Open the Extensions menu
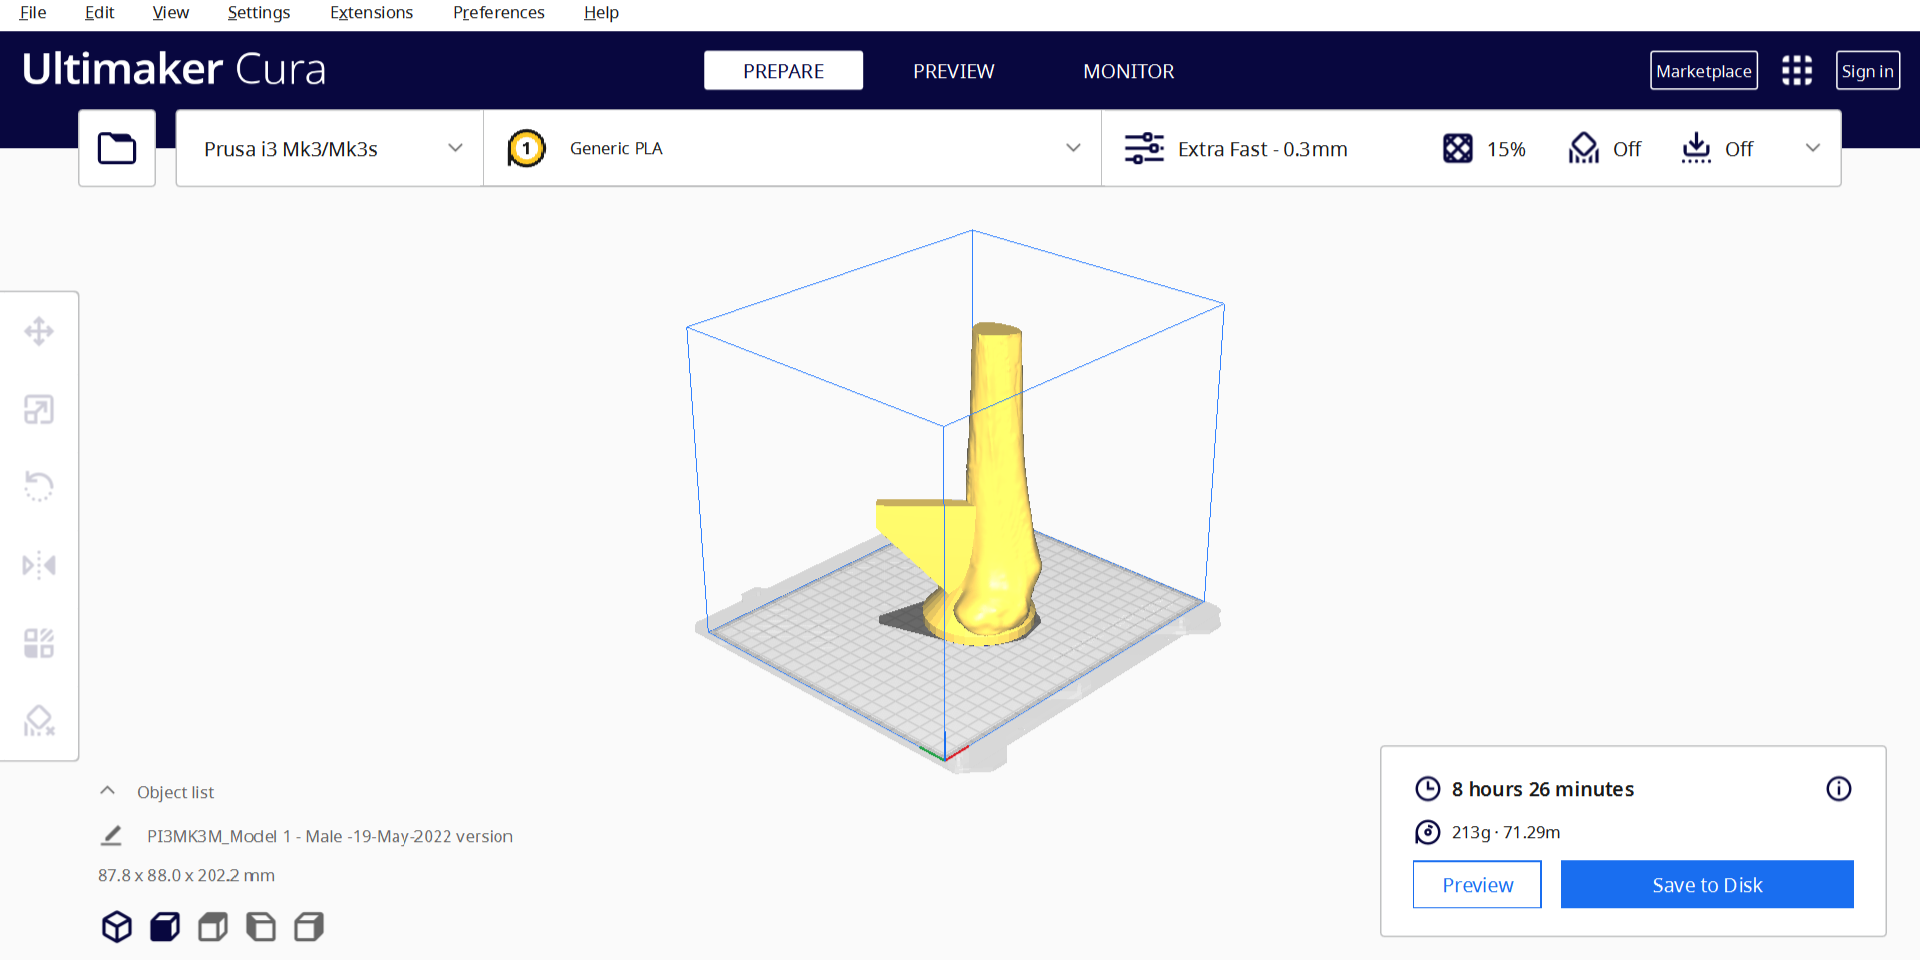This screenshot has height=960, width=1920. [x=371, y=13]
